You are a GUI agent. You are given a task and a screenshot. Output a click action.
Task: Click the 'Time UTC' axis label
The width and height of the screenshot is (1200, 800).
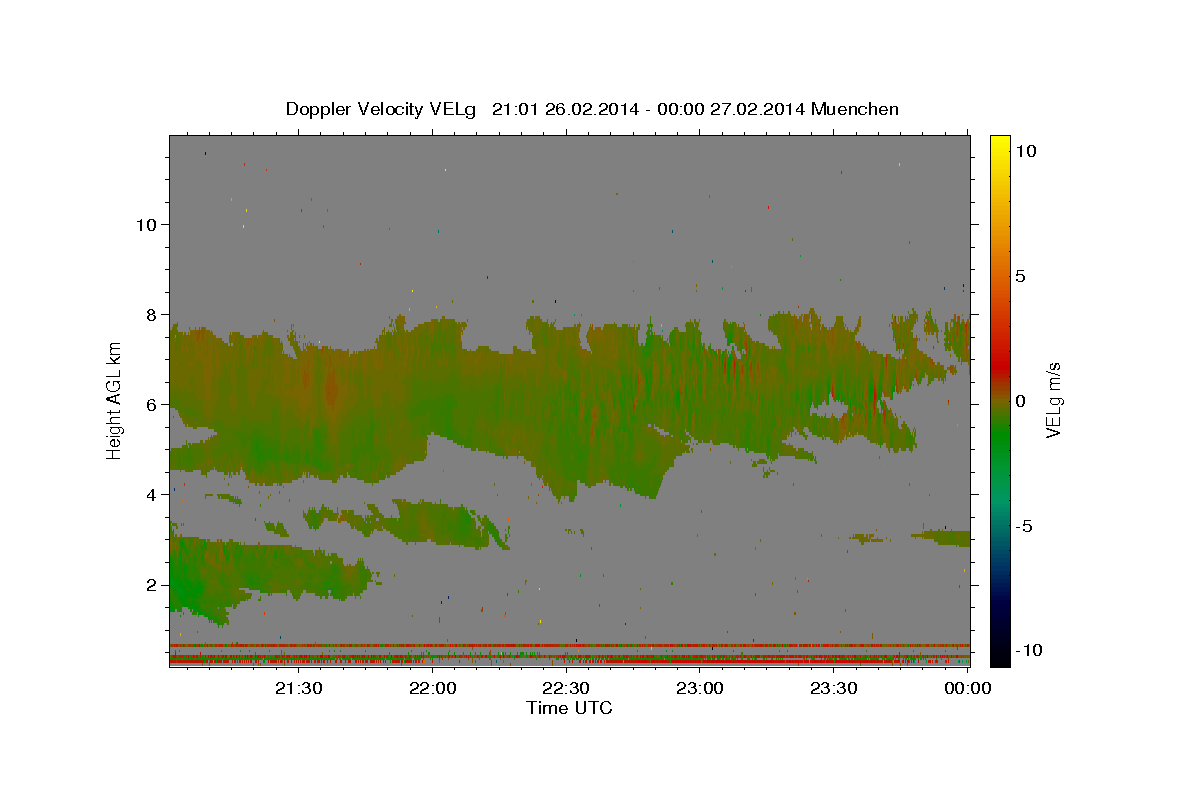coord(569,708)
